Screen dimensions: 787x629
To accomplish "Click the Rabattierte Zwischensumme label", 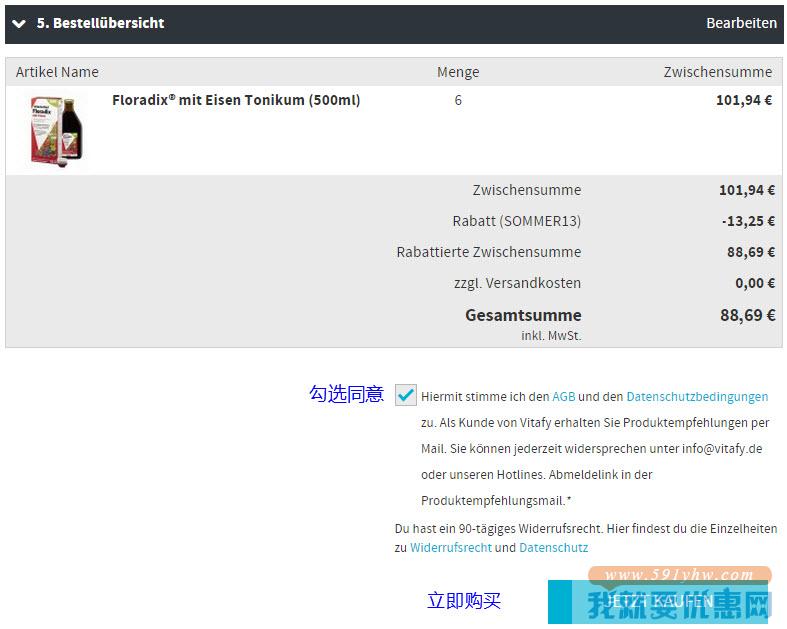I will (x=488, y=252).
